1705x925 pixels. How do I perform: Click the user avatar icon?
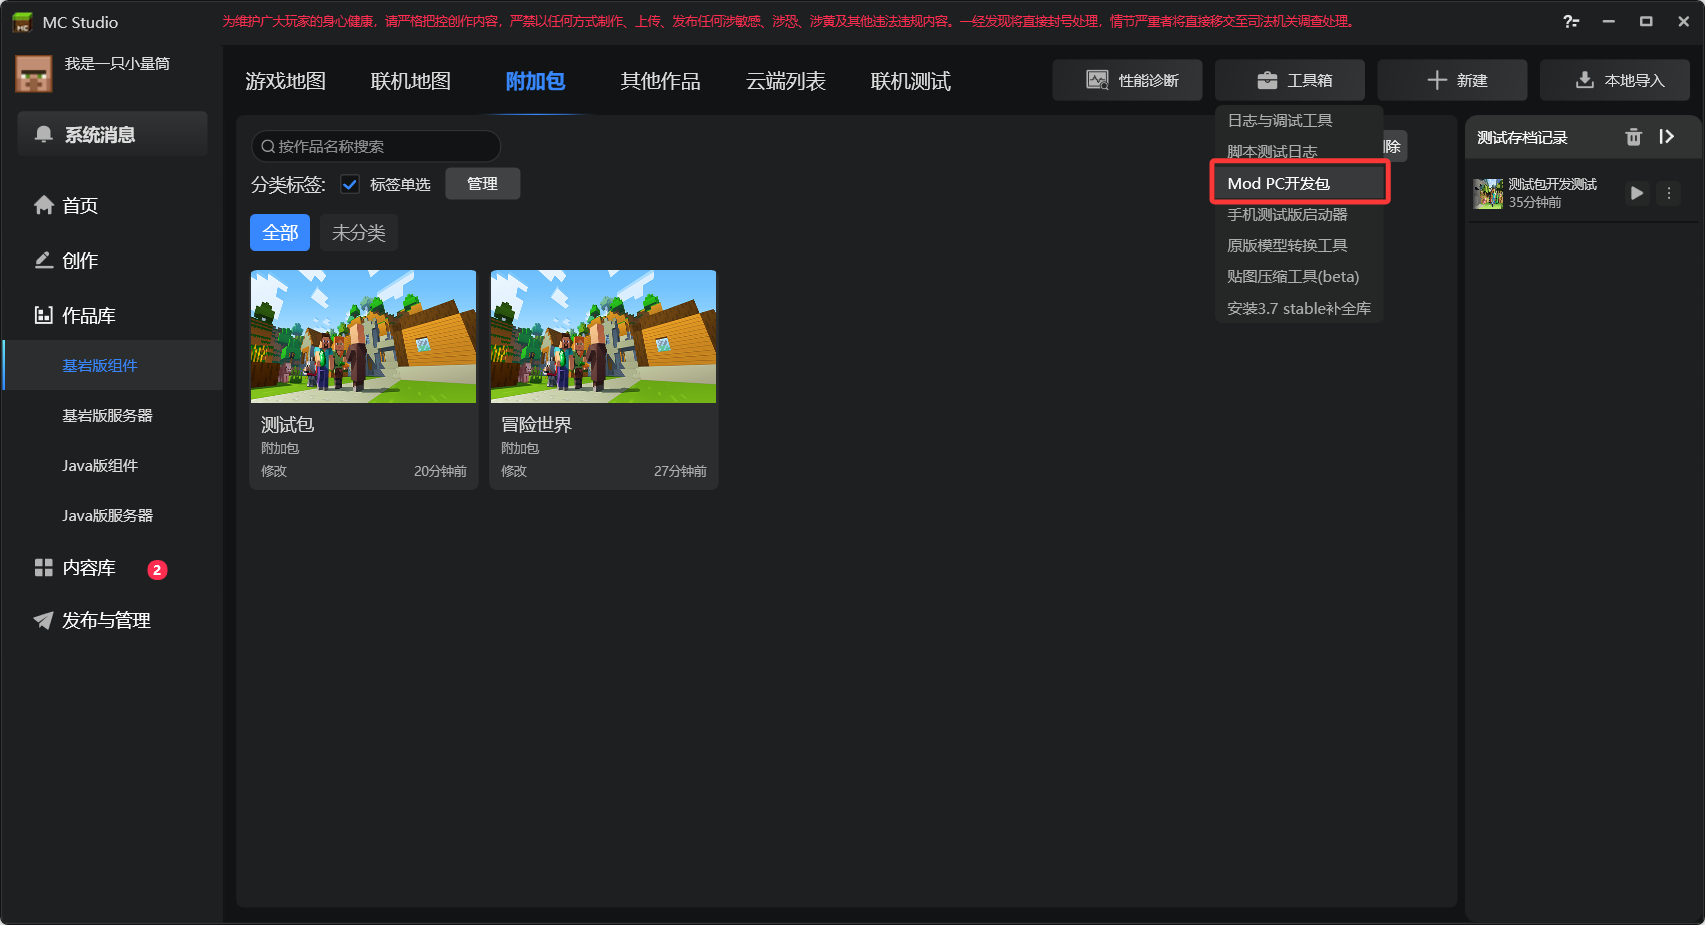[x=34, y=74]
